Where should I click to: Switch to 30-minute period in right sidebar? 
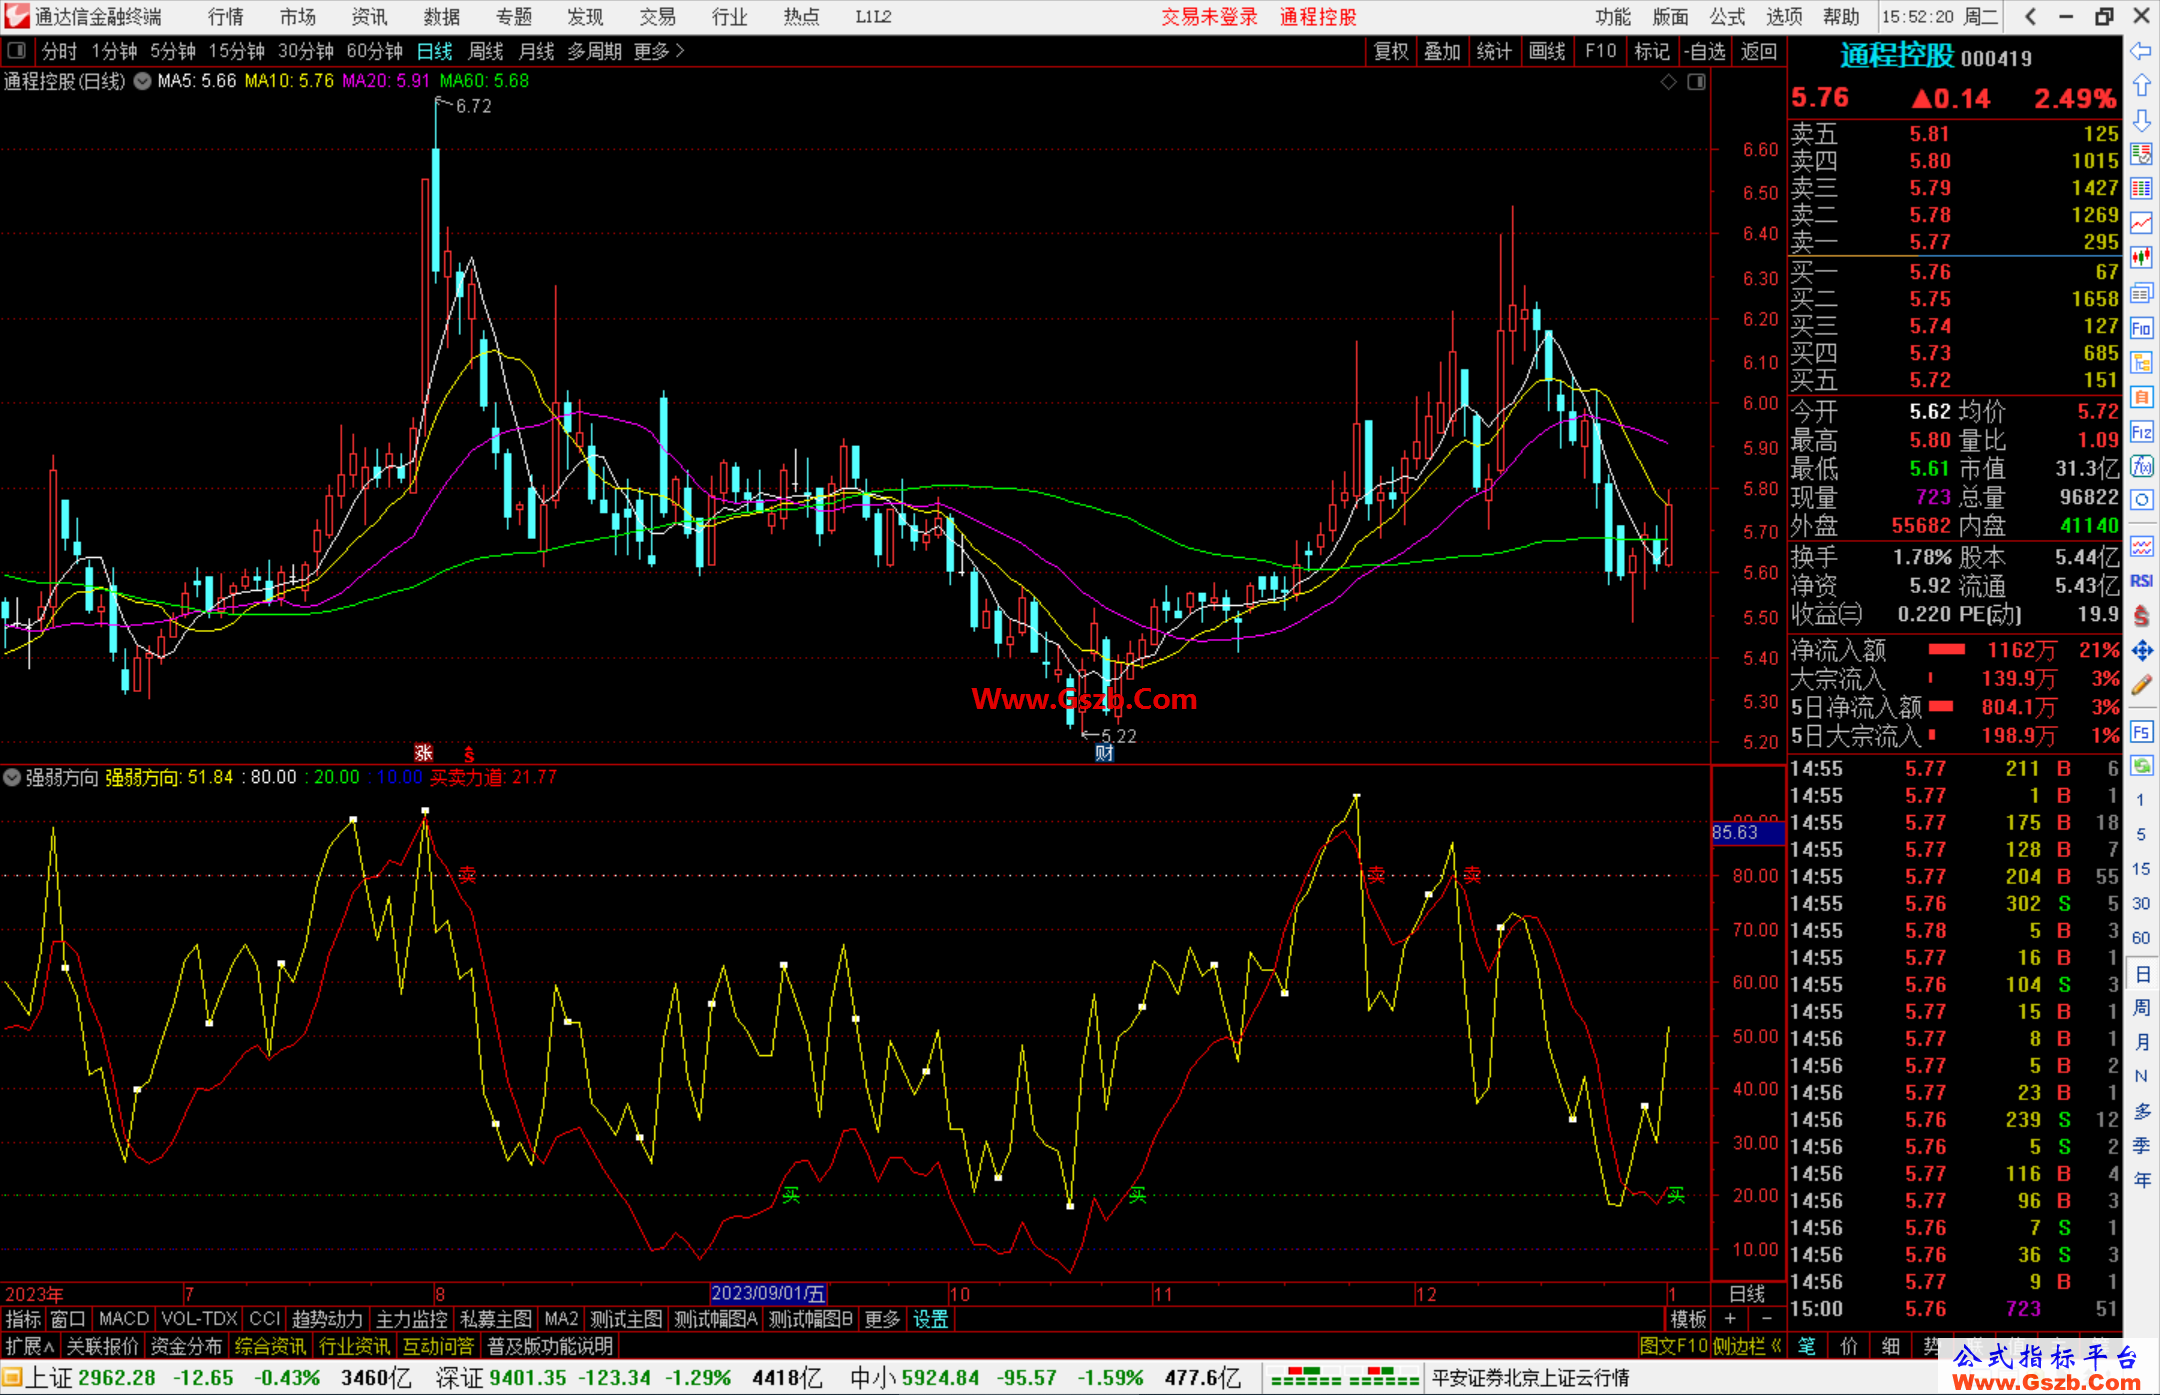coord(2141,903)
